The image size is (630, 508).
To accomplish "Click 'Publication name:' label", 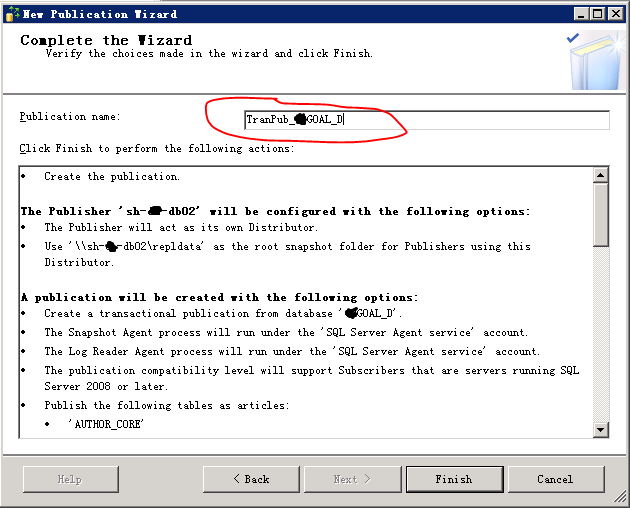I will click(70, 117).
